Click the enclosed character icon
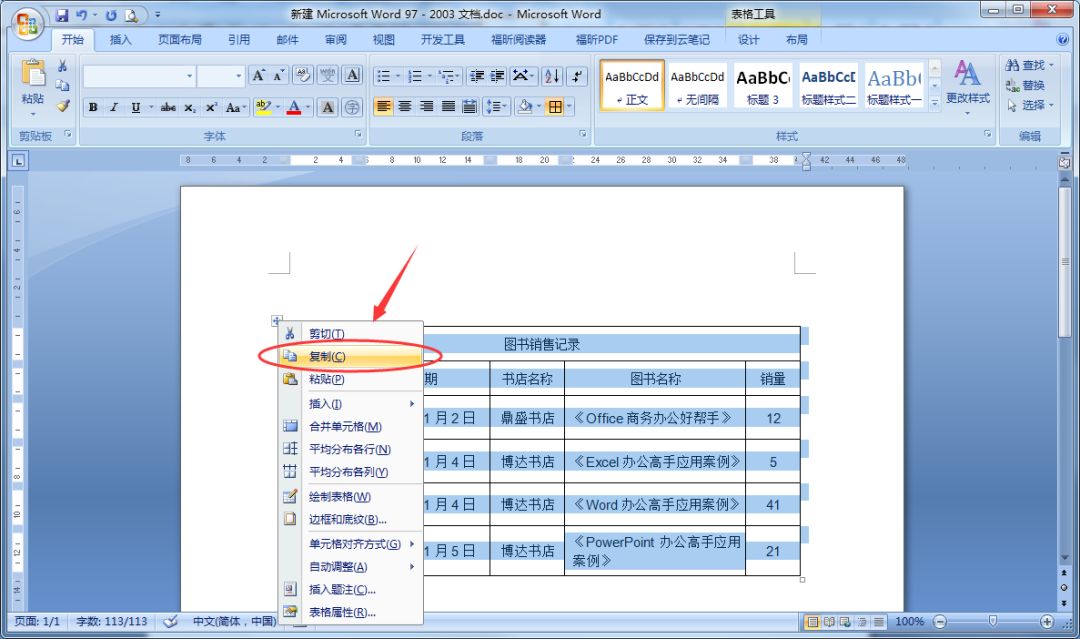This screenshot has height=639, width=1080. (x=352, y=107)
